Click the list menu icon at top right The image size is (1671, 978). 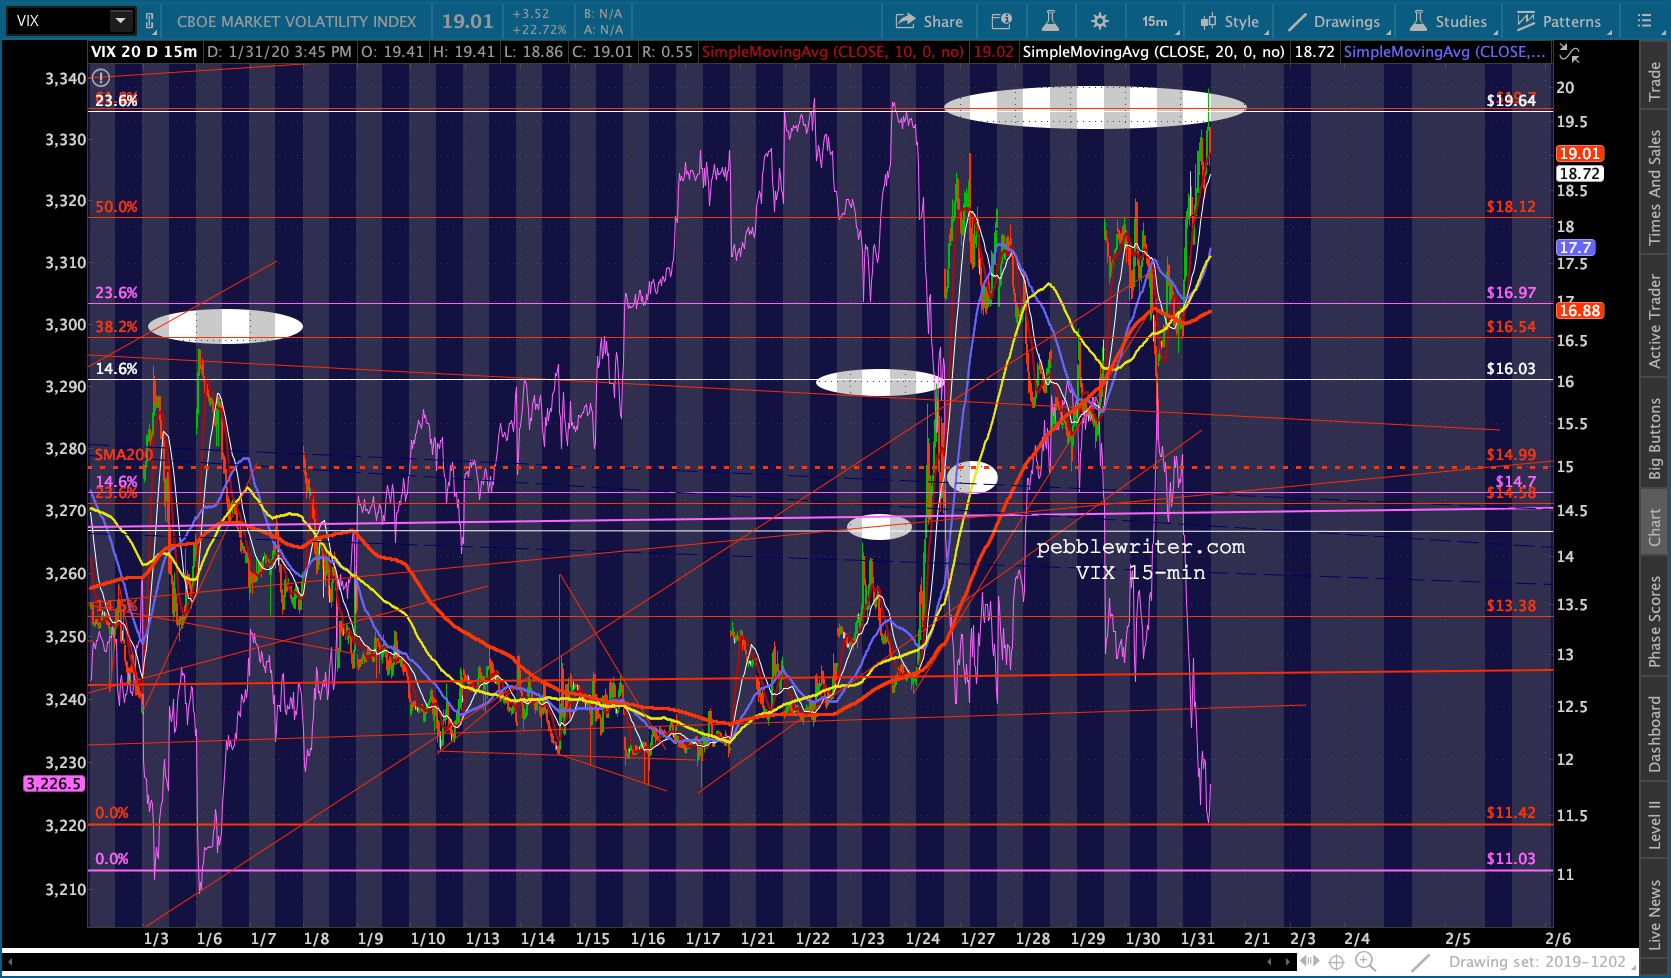(1645, 21)
